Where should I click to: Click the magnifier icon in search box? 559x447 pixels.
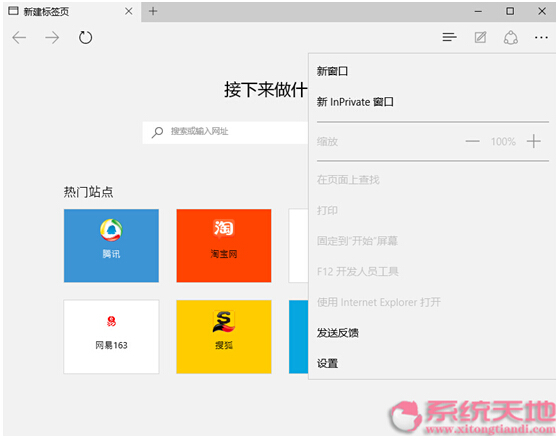coord(157,132)
